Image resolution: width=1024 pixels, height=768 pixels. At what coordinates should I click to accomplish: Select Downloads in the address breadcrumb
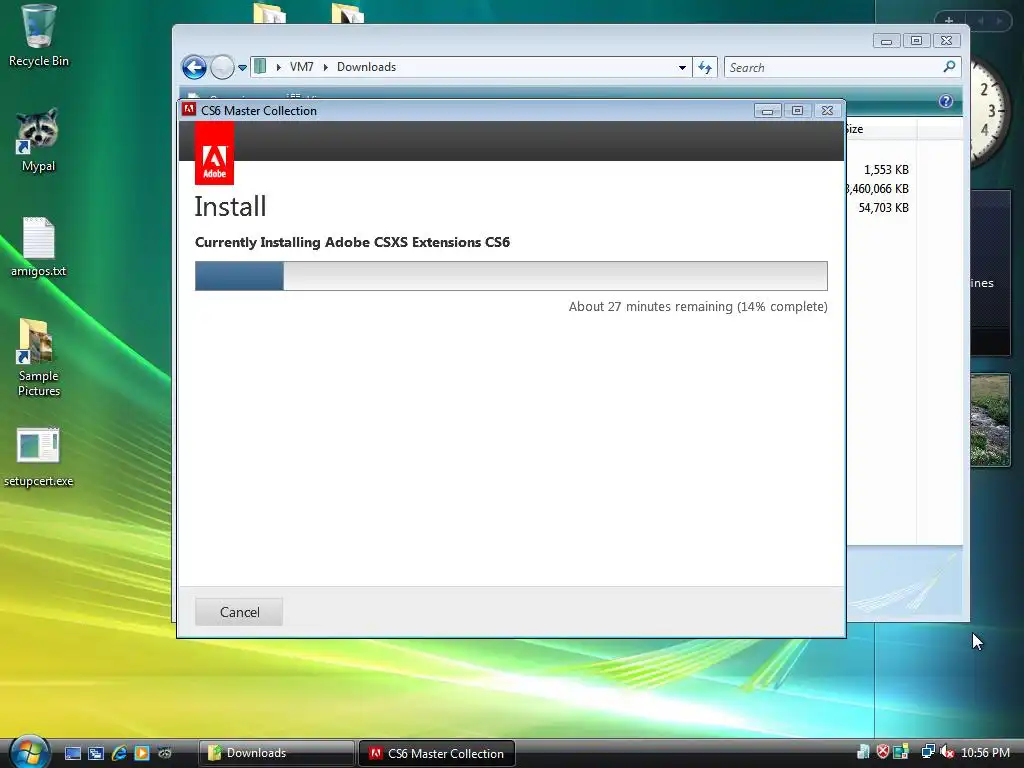click(x=366, y=67)
